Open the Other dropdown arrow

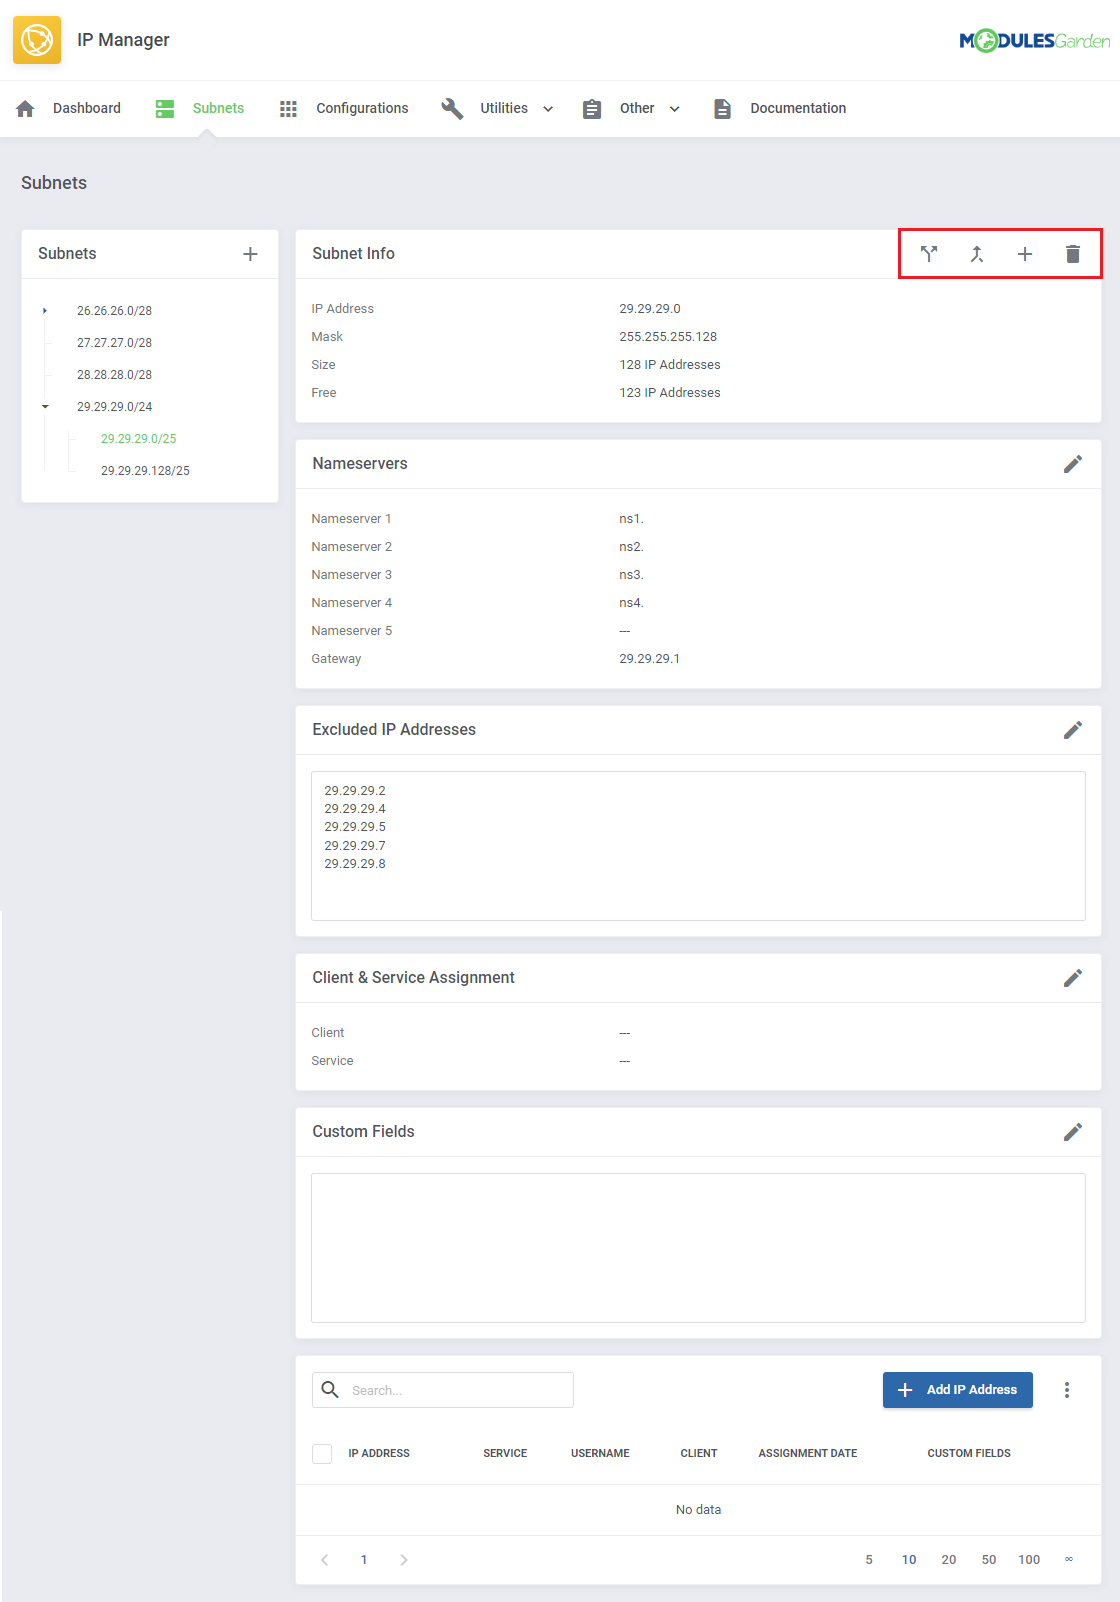(x=675, y=109)
